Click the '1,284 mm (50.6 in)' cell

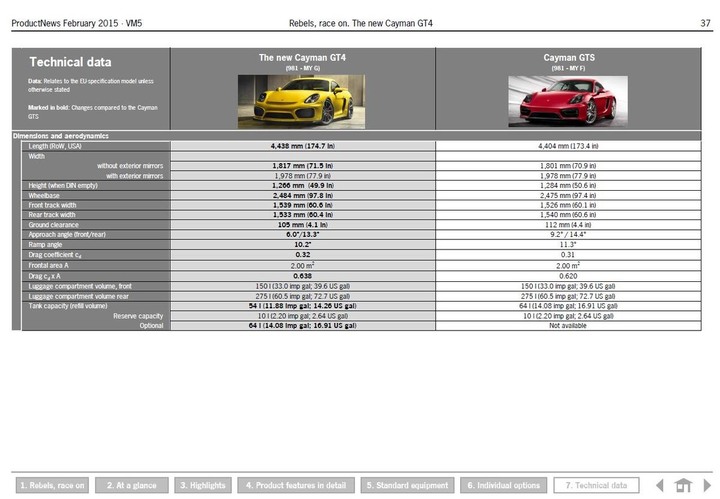pyautogui.click(x=568, y=185)
